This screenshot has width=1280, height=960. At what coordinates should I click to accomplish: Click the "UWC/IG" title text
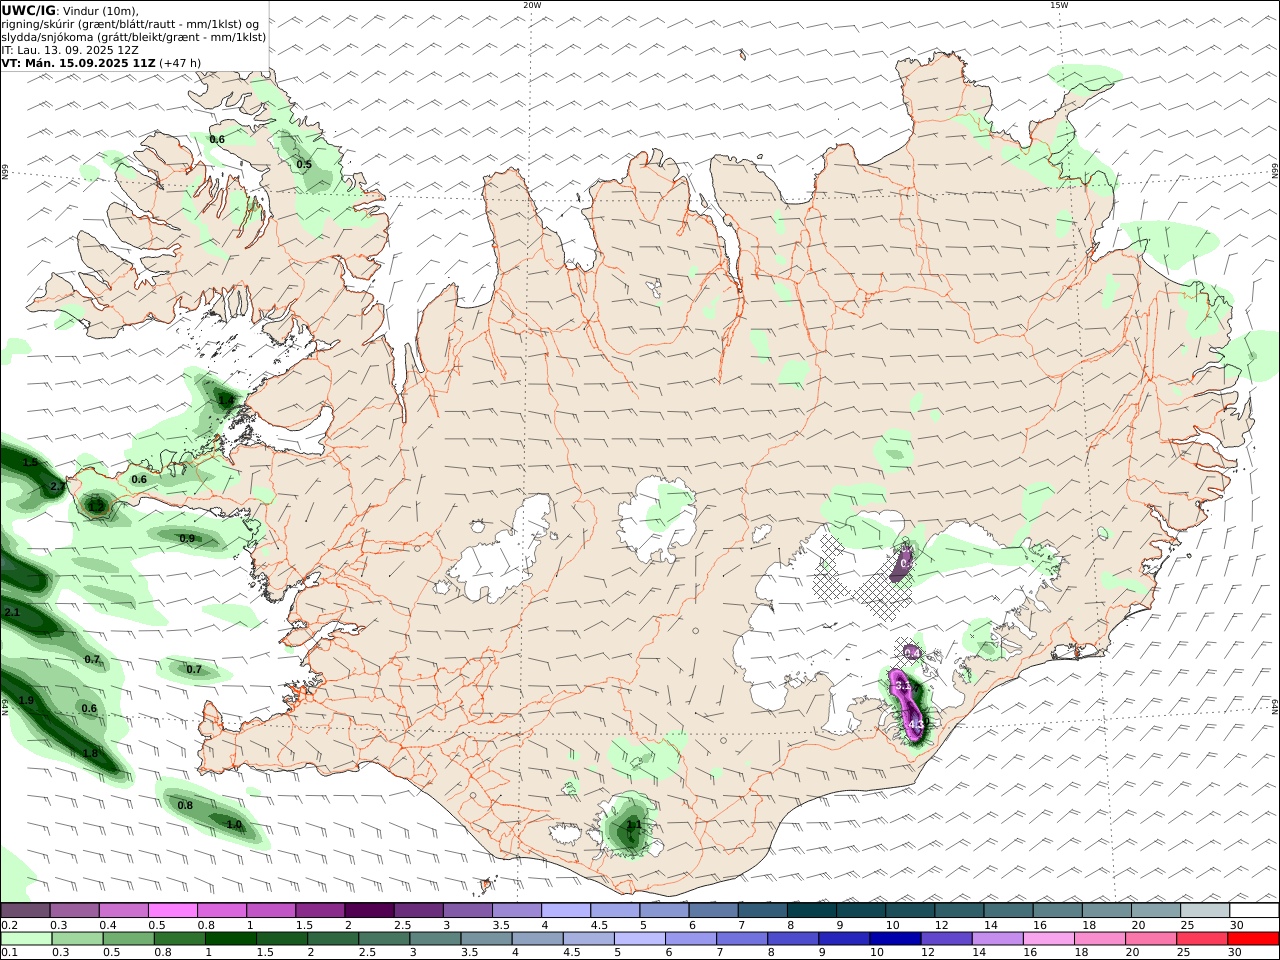(x=29, y=10)
